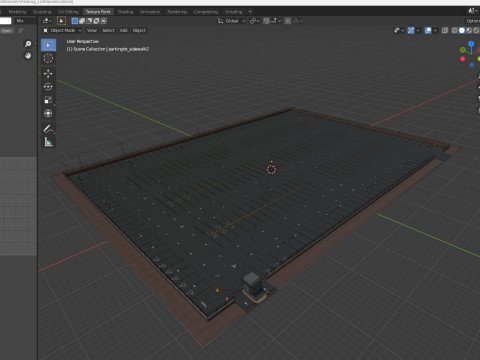Click the Options button at top right
The width and height of the screenshot is (480, 360).
(473, 21)
